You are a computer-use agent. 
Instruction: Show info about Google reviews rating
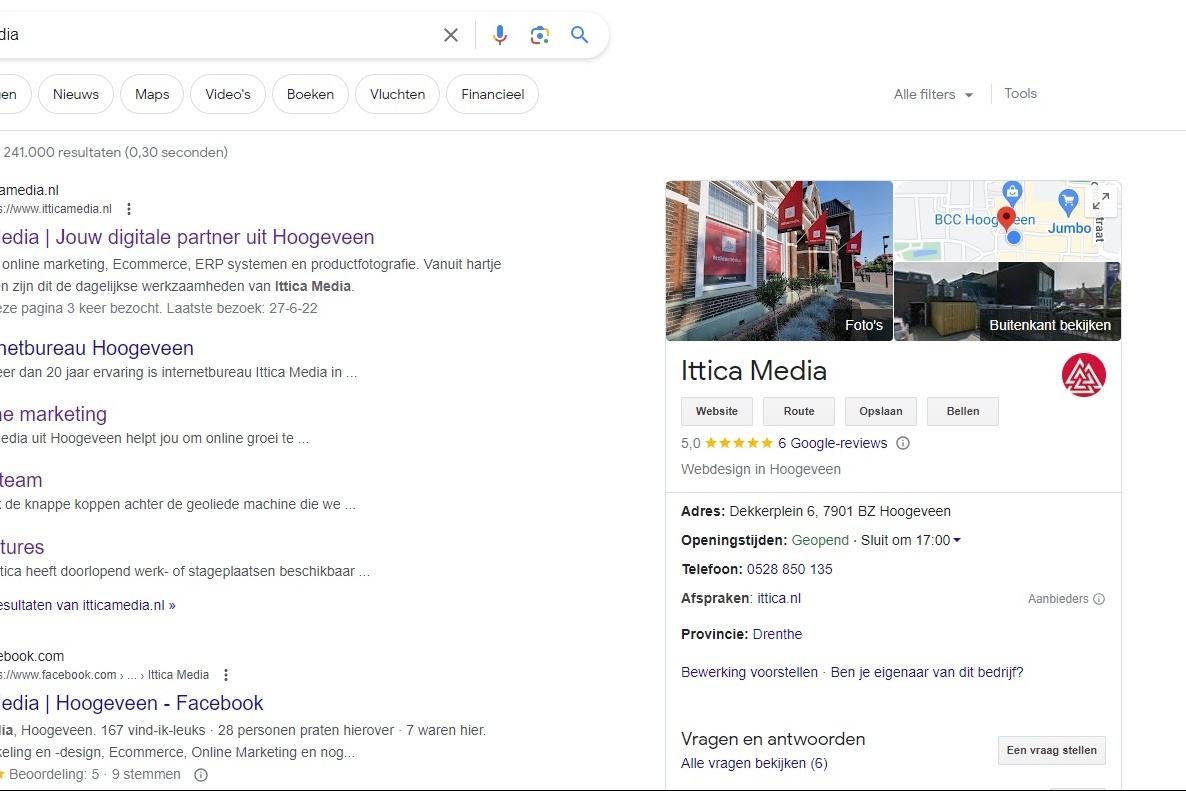[x=902, y=443]
